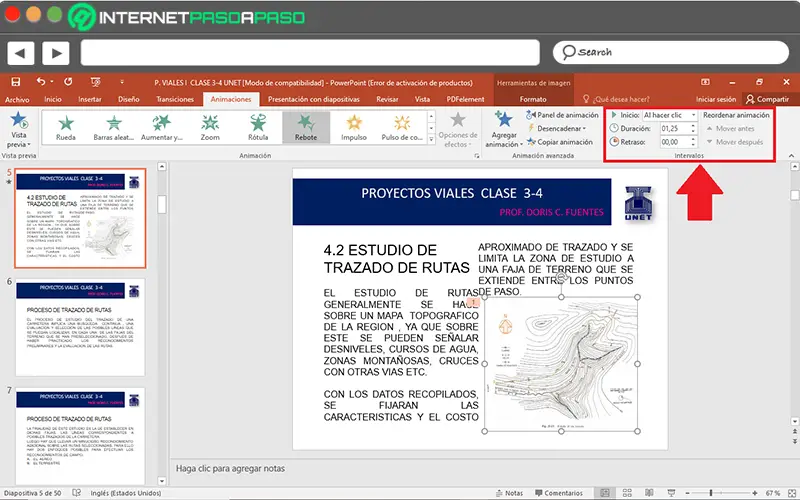The height and width of the screenshot is (500, 800).
Task: Switch to Normal view icon
Action: 605,493
